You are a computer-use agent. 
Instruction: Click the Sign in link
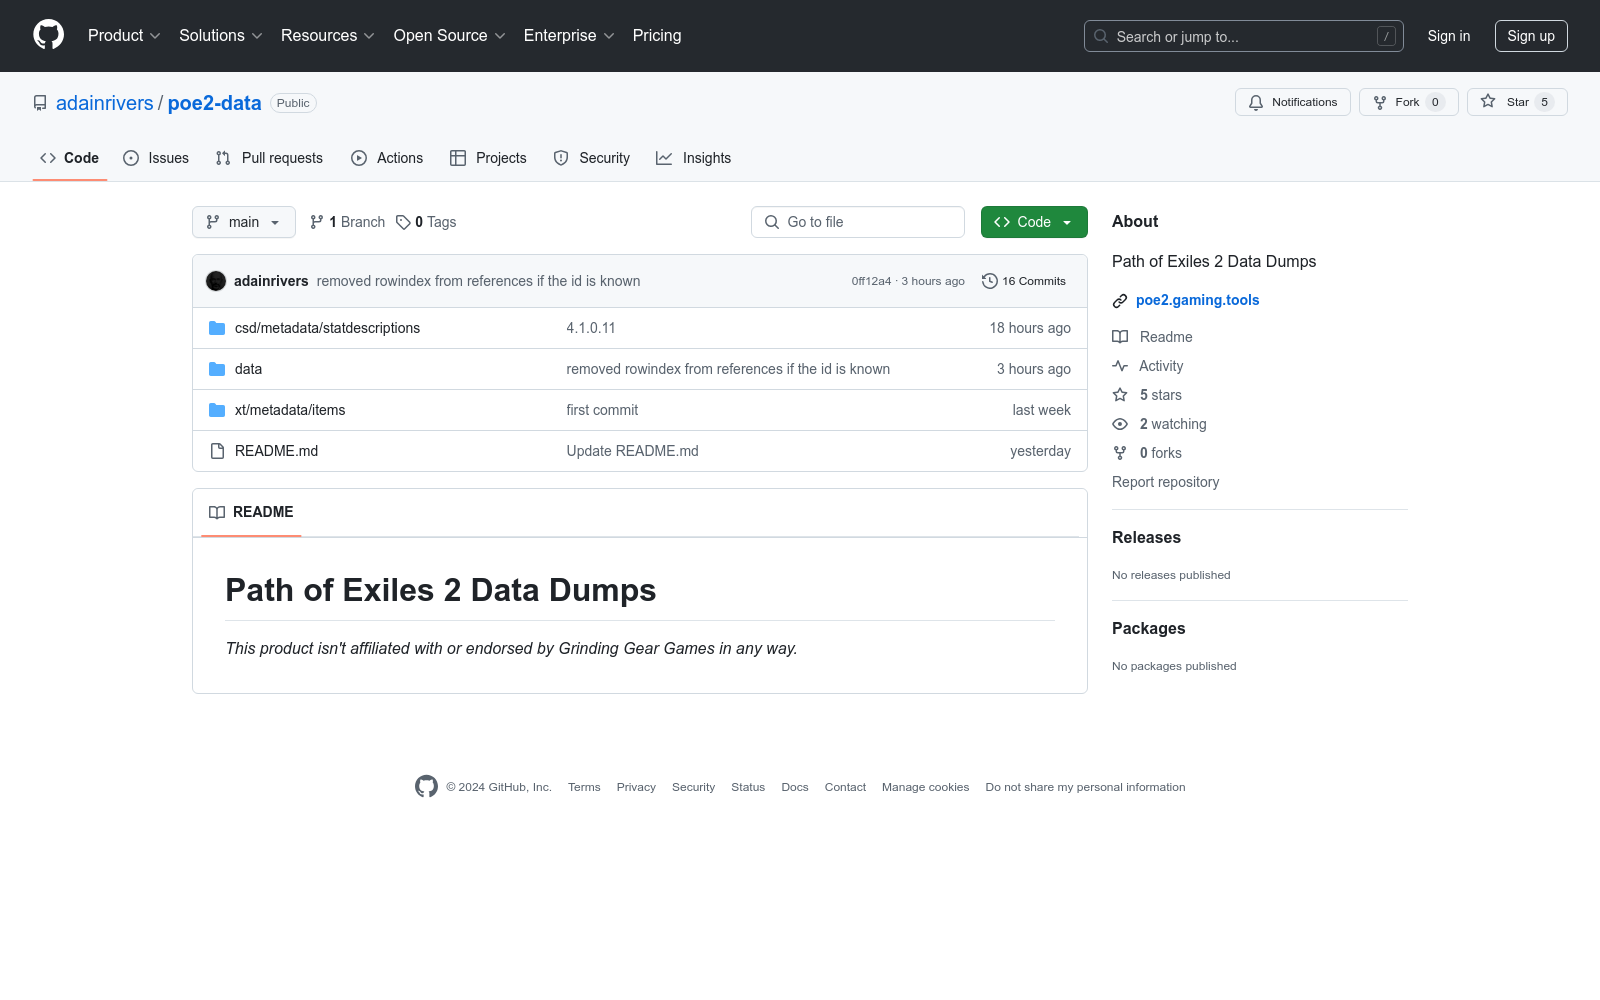click(x=1449, y=36)
